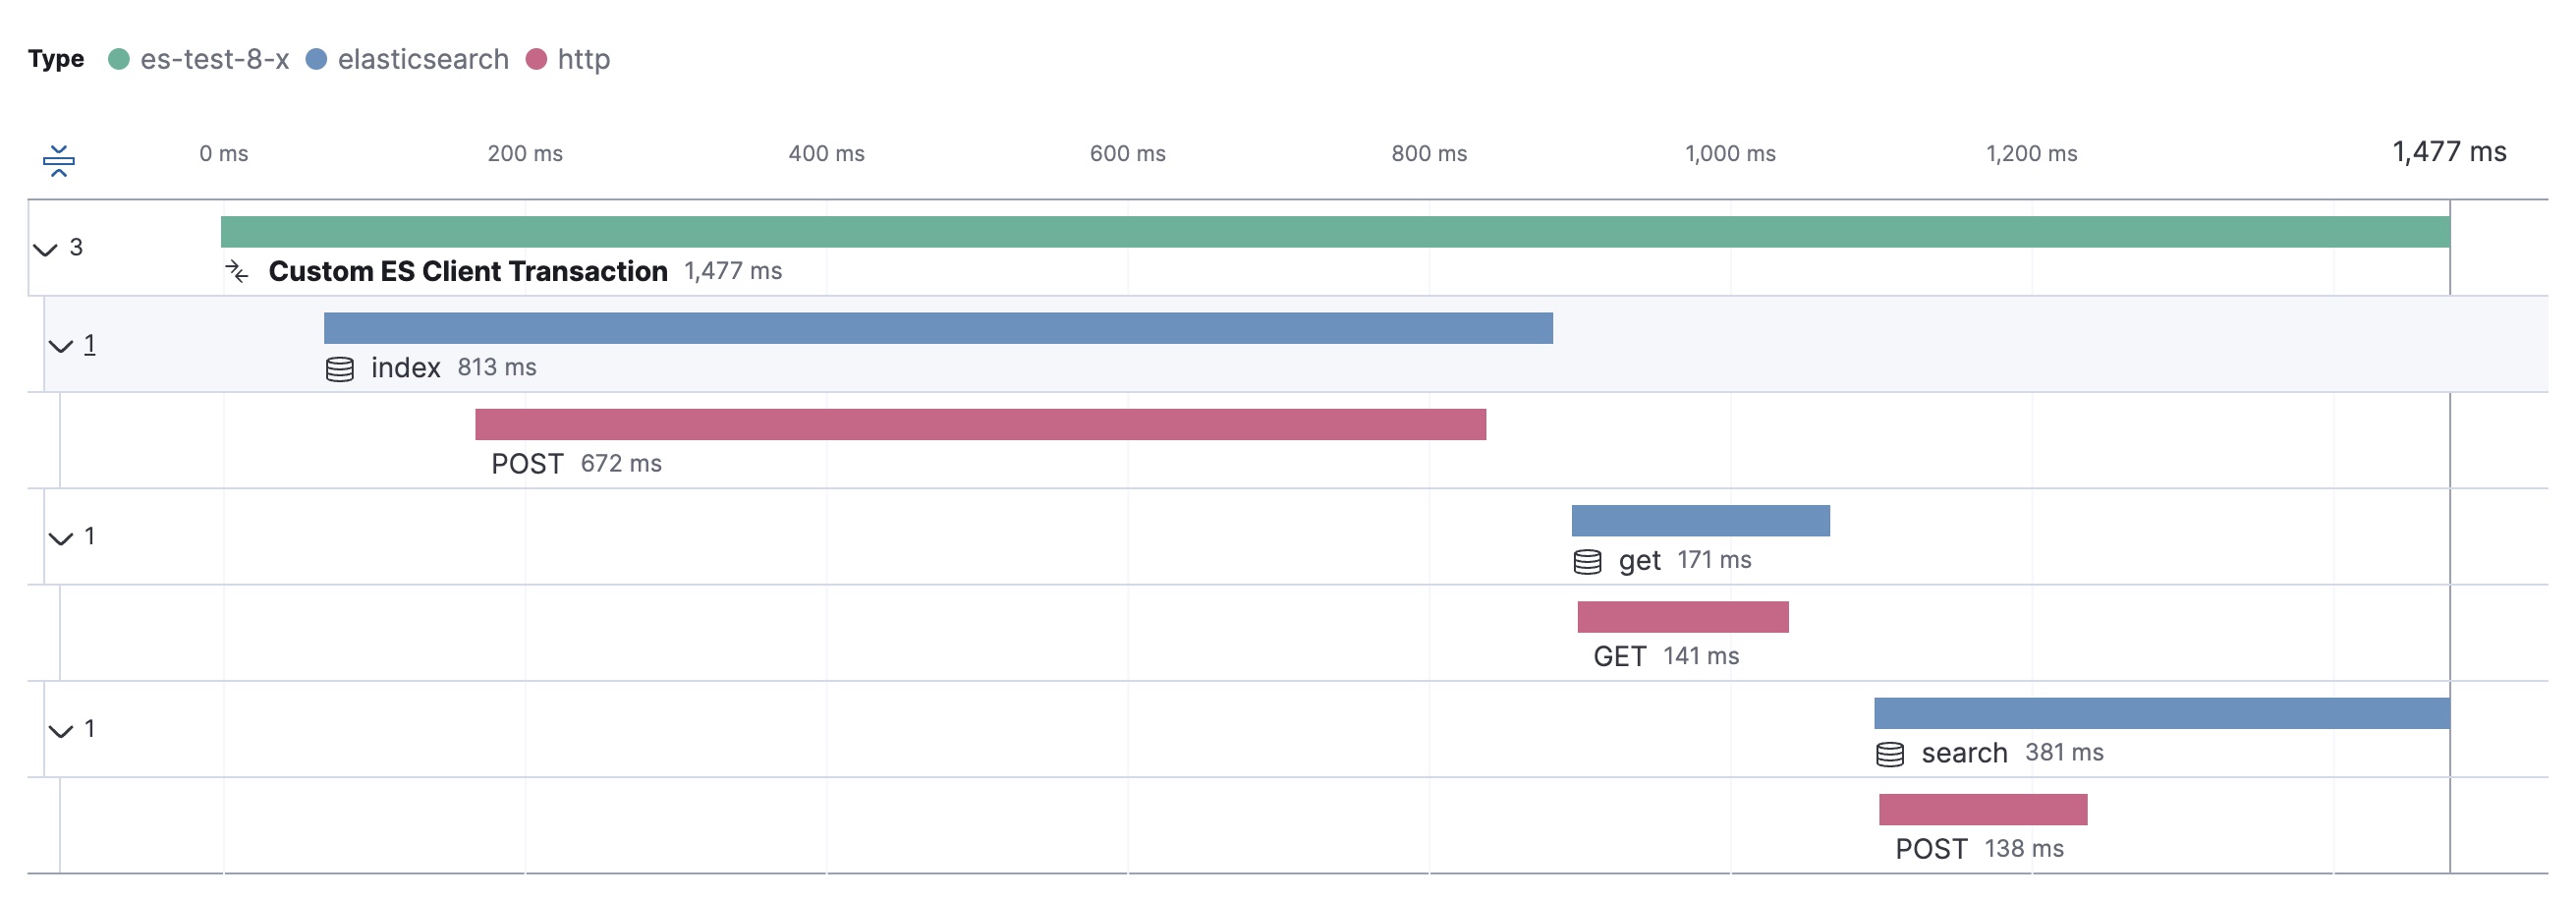Image resolution: width=2576 pixels, height=900 pixels.
Task: Collapse the Custom ES Client Transaction group chevron
Action: [44, 249]
